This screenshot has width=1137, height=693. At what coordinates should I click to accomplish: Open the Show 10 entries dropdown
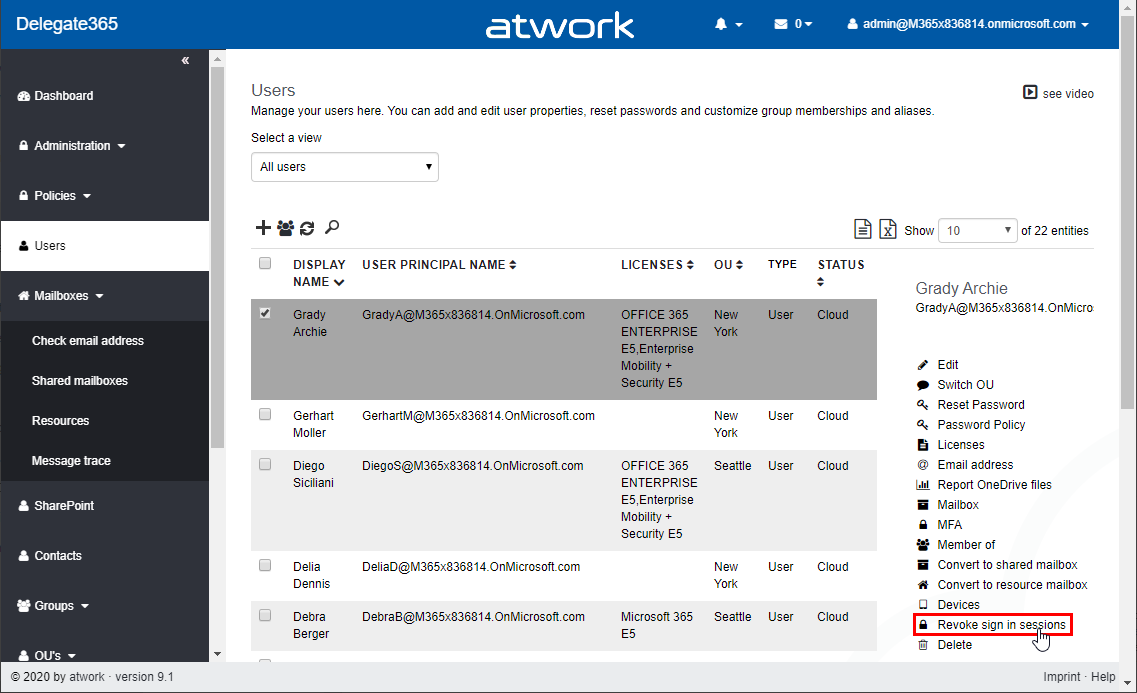(977, 231)
